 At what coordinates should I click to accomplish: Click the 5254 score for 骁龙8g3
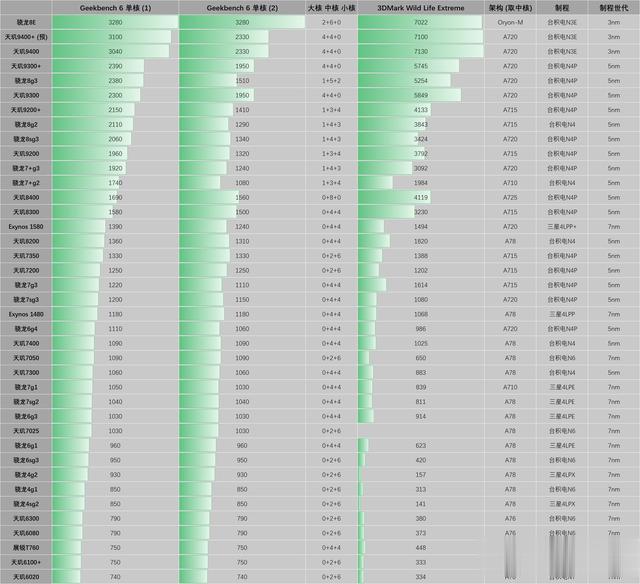point(421,81)
